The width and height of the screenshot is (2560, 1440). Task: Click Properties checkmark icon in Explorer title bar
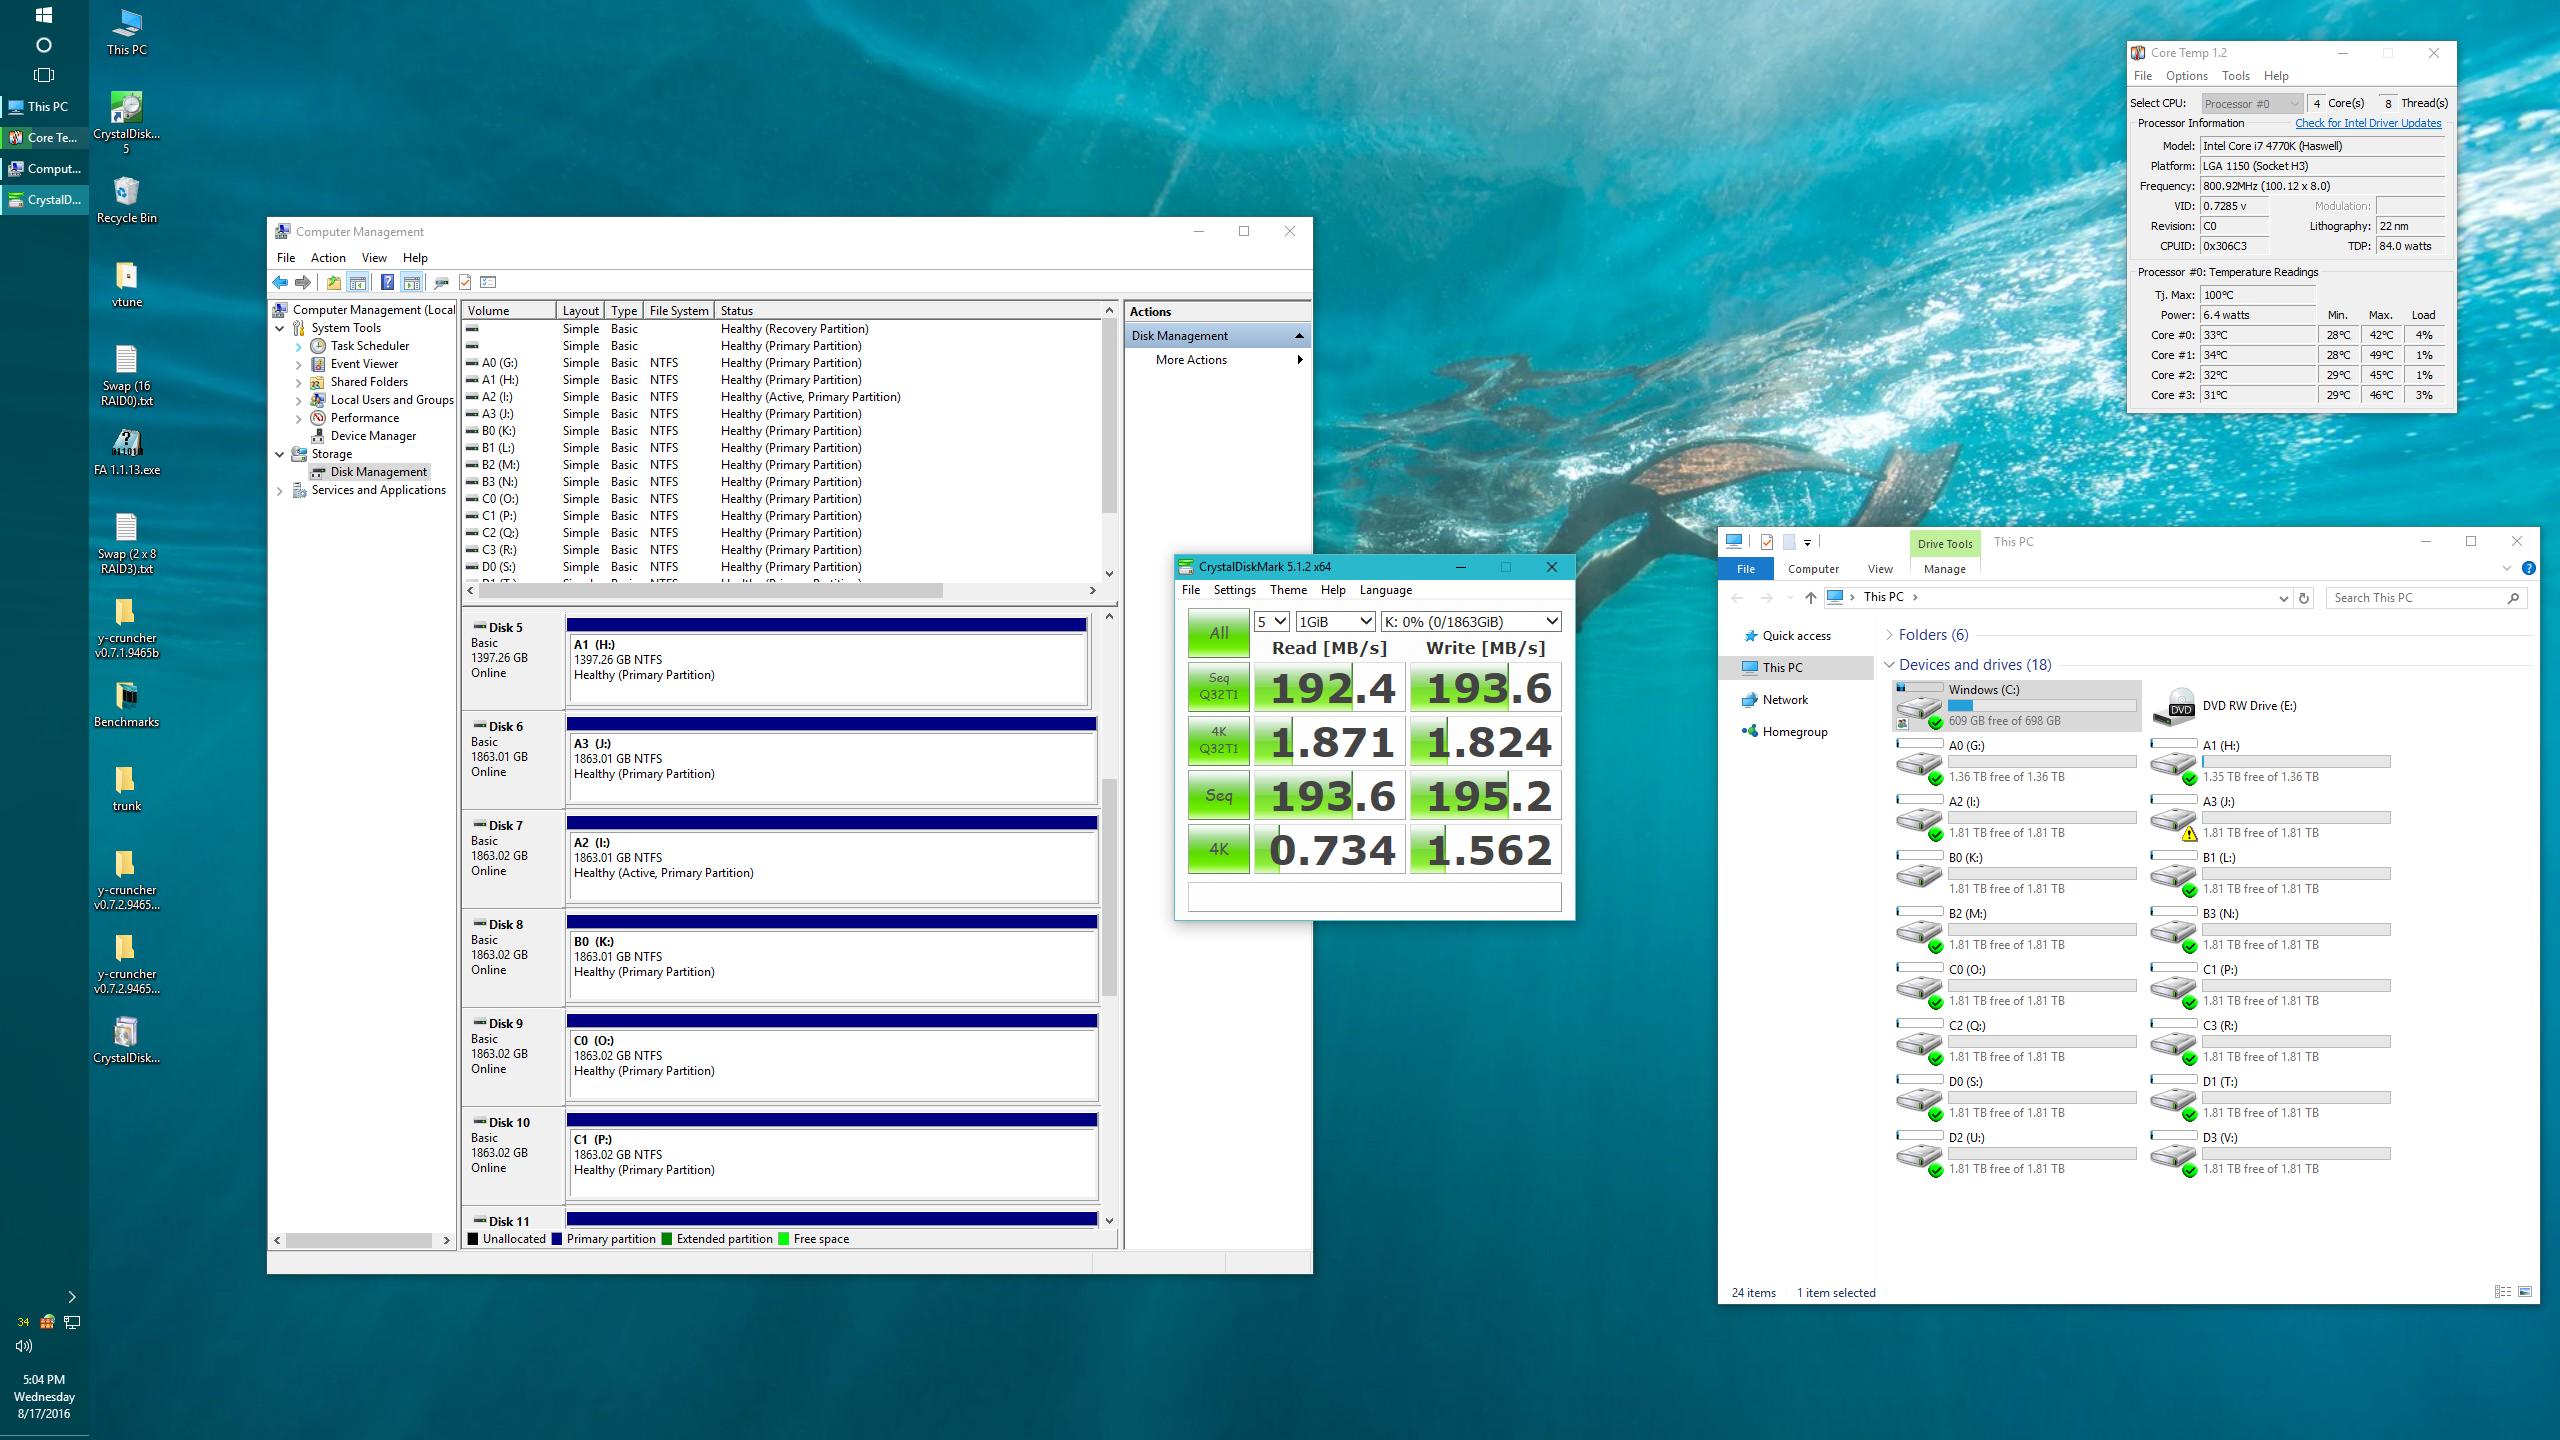tap(1767, 542)
